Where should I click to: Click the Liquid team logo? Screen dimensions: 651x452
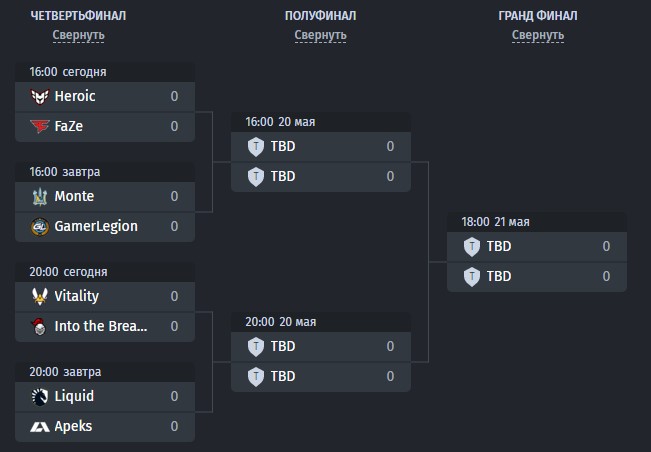point(40,397)
